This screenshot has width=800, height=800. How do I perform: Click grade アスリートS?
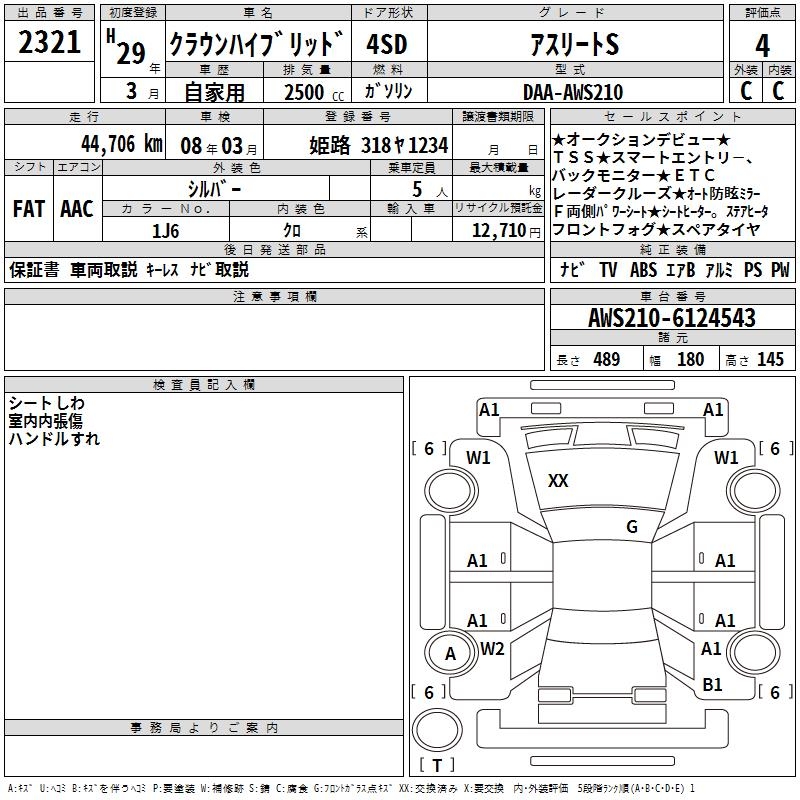click(575, 43)
